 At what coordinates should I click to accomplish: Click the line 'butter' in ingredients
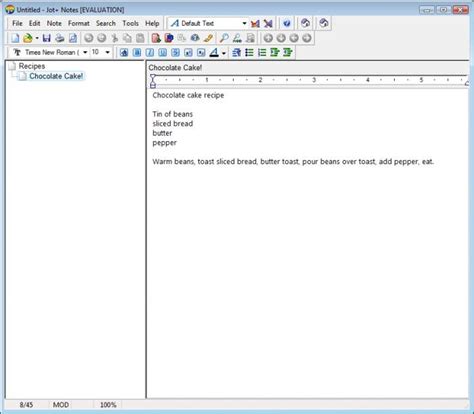pos(162,133)
